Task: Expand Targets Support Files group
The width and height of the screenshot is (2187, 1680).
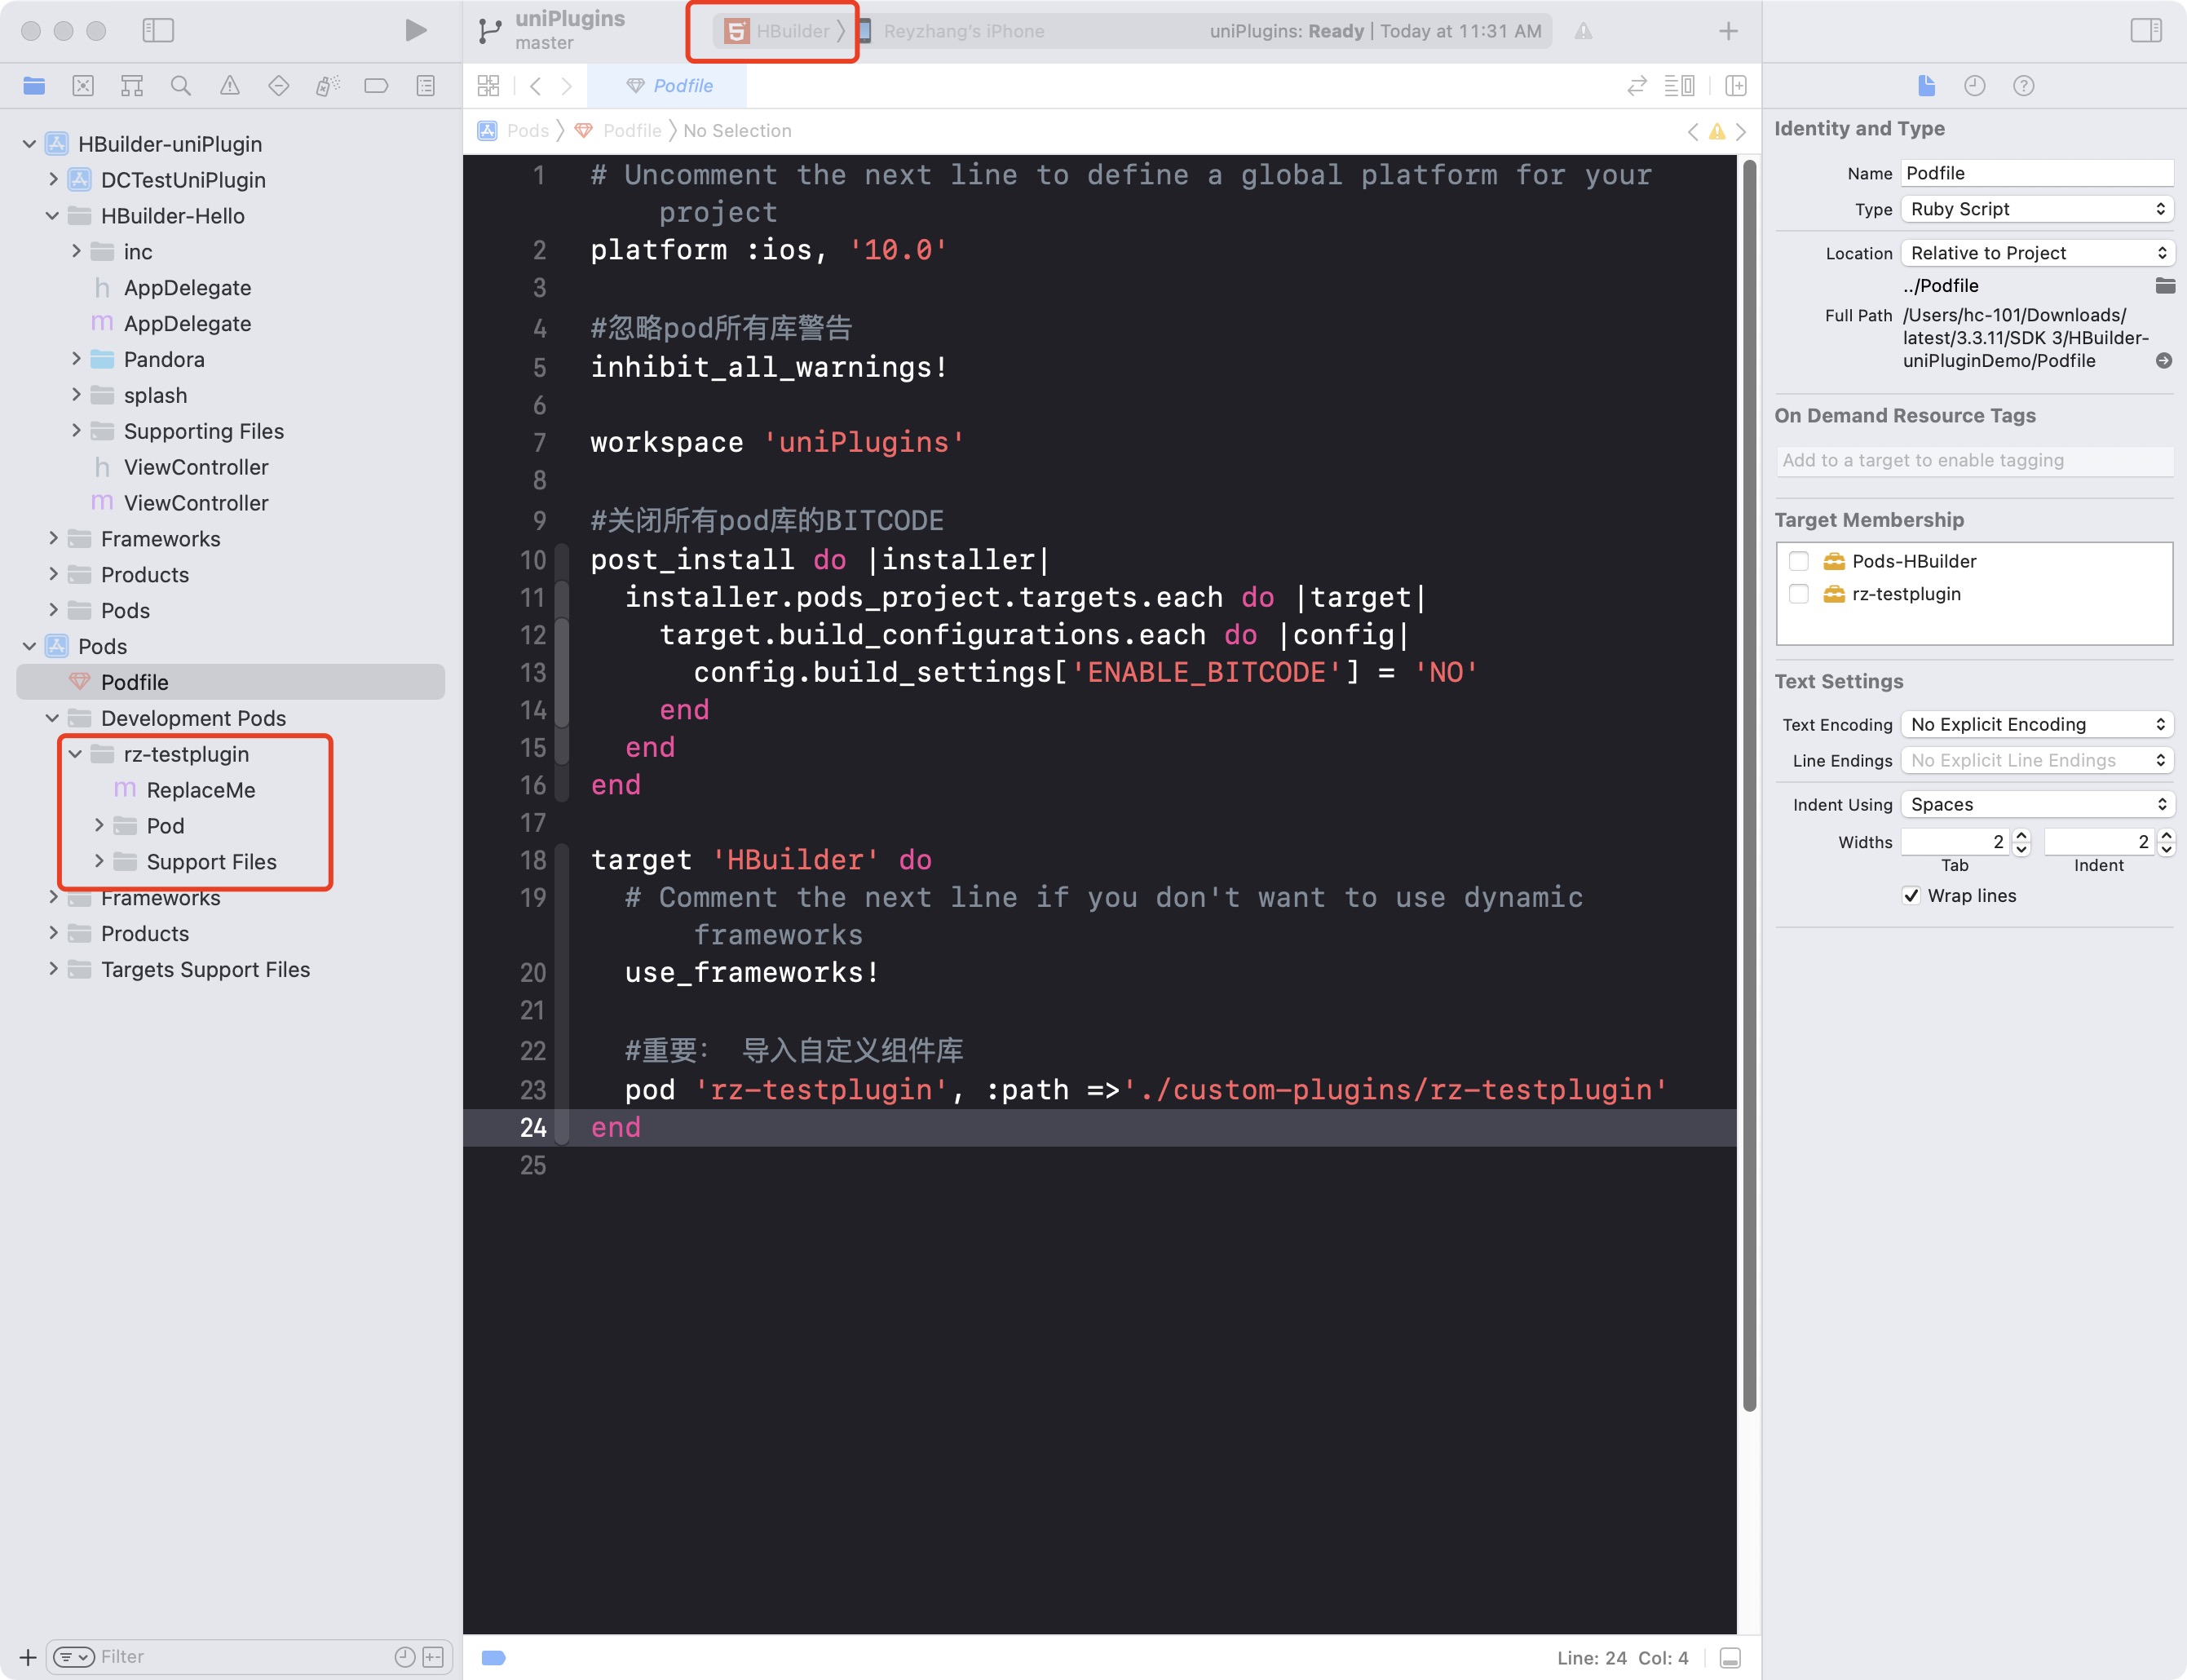Action: coord(53,969)
